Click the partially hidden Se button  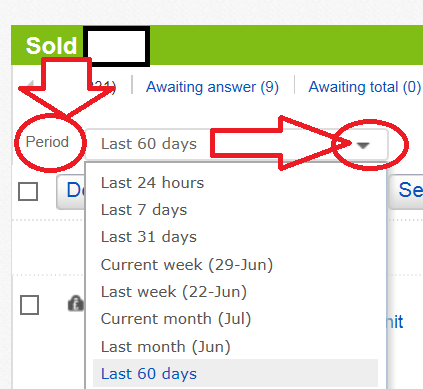click(x=406, y=192)
